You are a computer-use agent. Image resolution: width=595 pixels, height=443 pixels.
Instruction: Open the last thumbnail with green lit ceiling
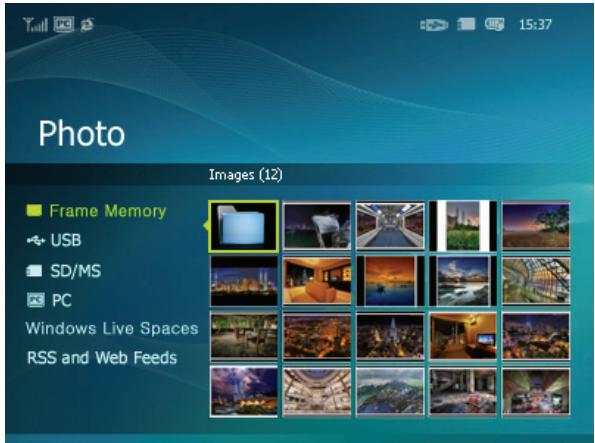[536, 392]
